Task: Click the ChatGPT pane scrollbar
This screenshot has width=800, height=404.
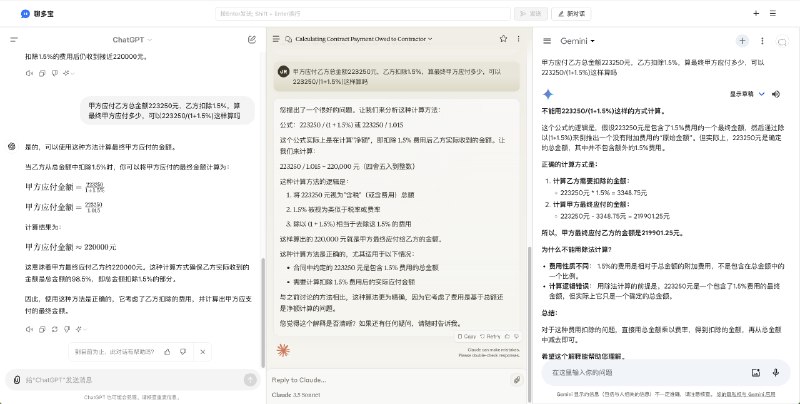Action: [x=263, y=312]
